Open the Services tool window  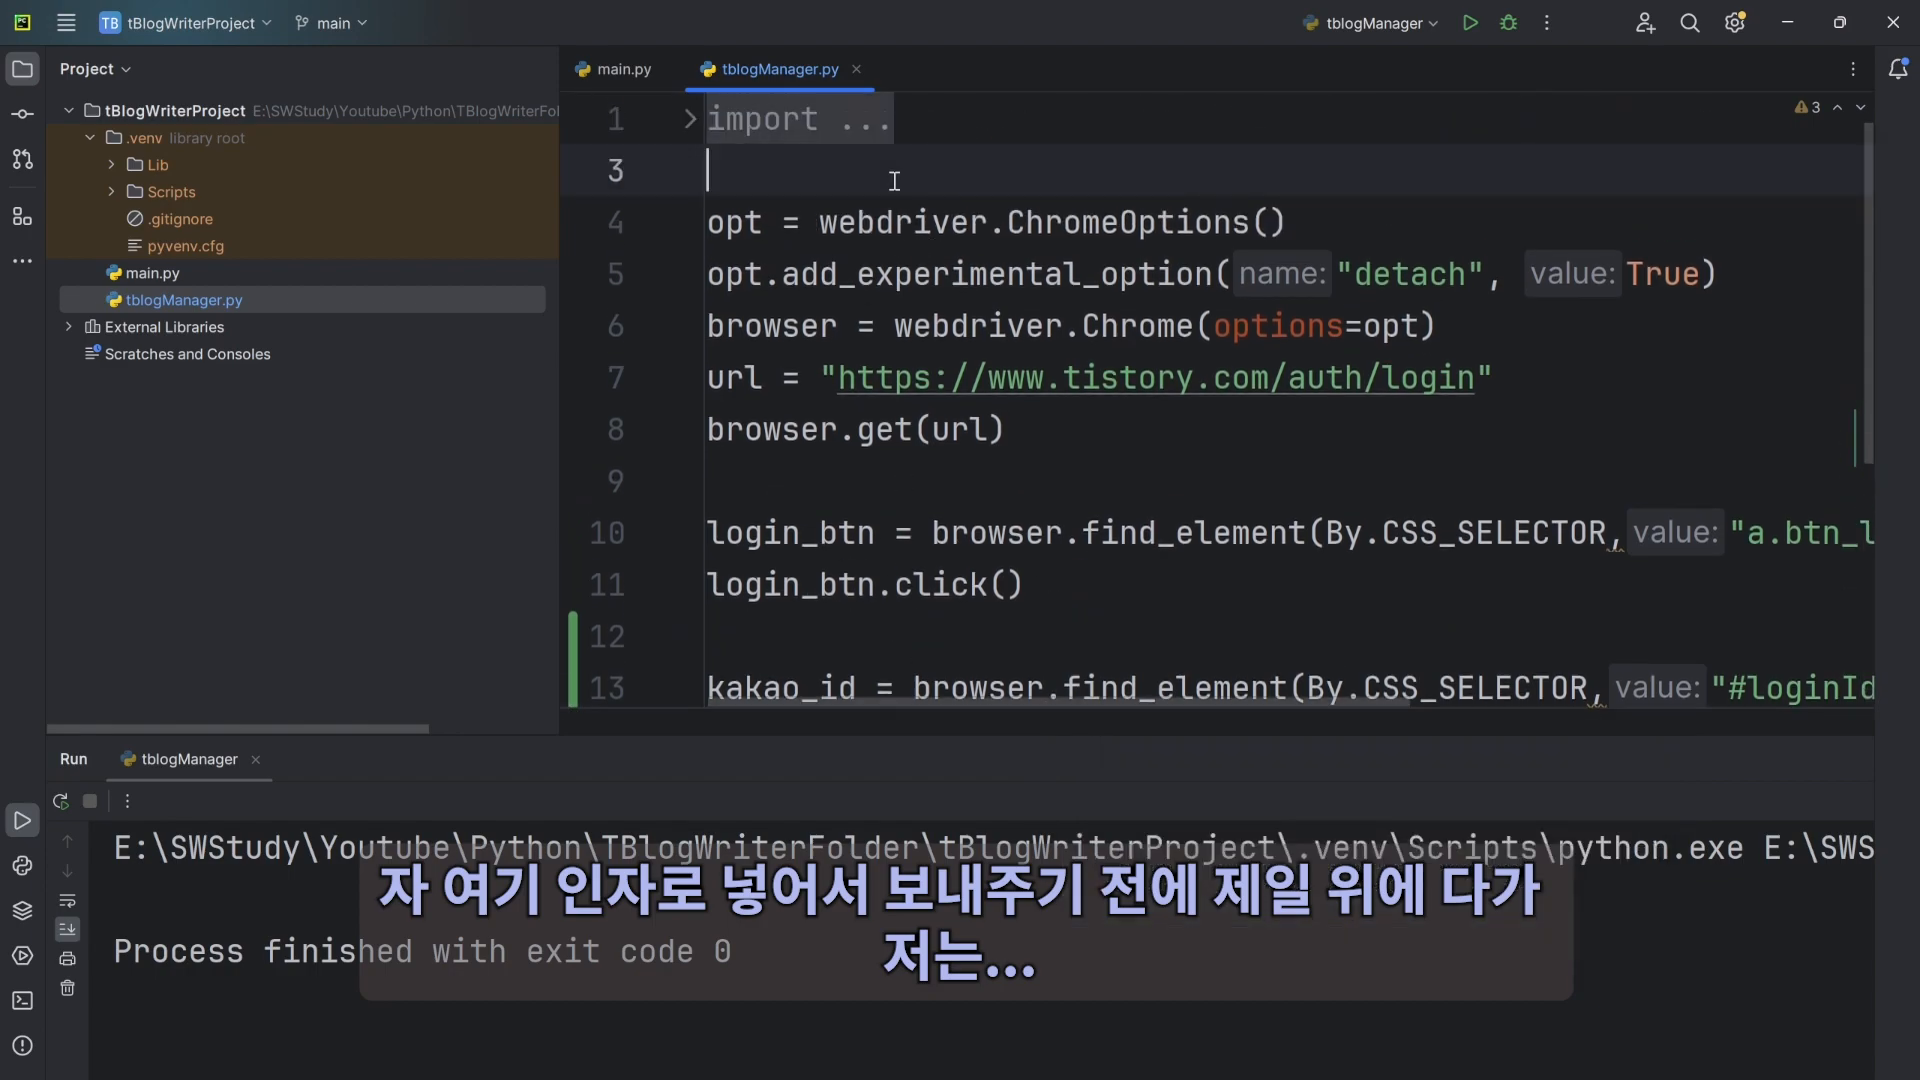(22, 956)
